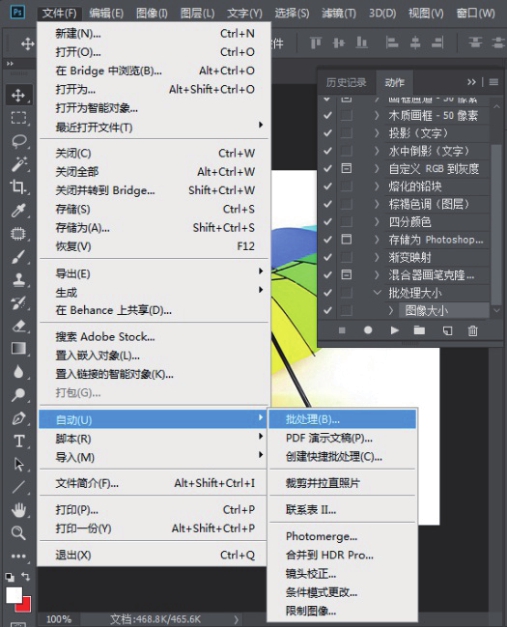Switch to the 历史记录 tab

pos(346,82)
